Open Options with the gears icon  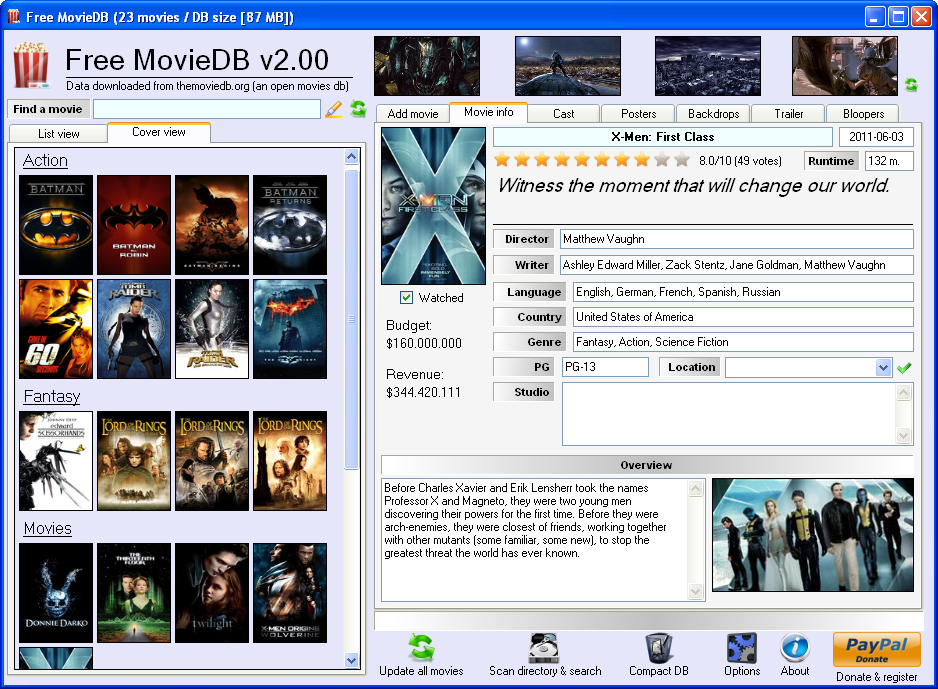click(x=742, y=648)
